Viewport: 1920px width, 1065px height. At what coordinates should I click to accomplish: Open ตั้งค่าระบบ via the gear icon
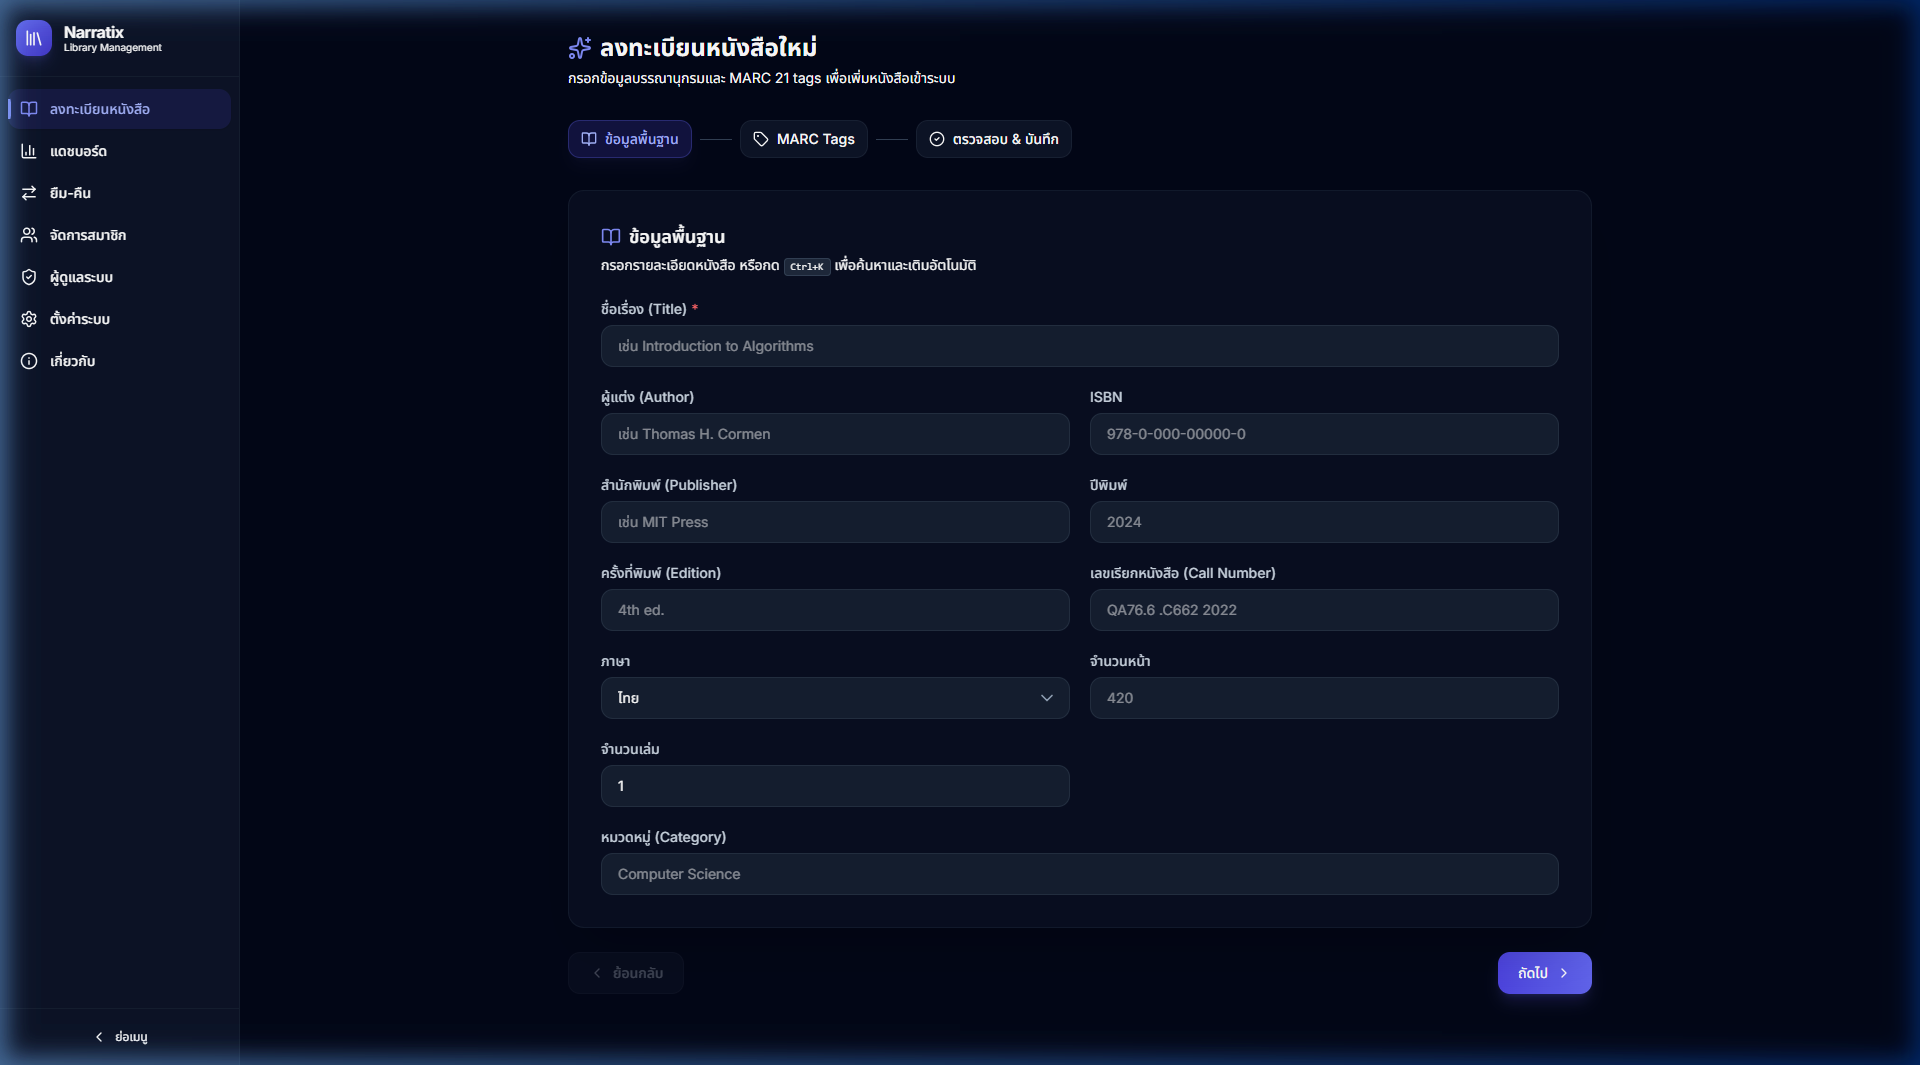(29, 319)
